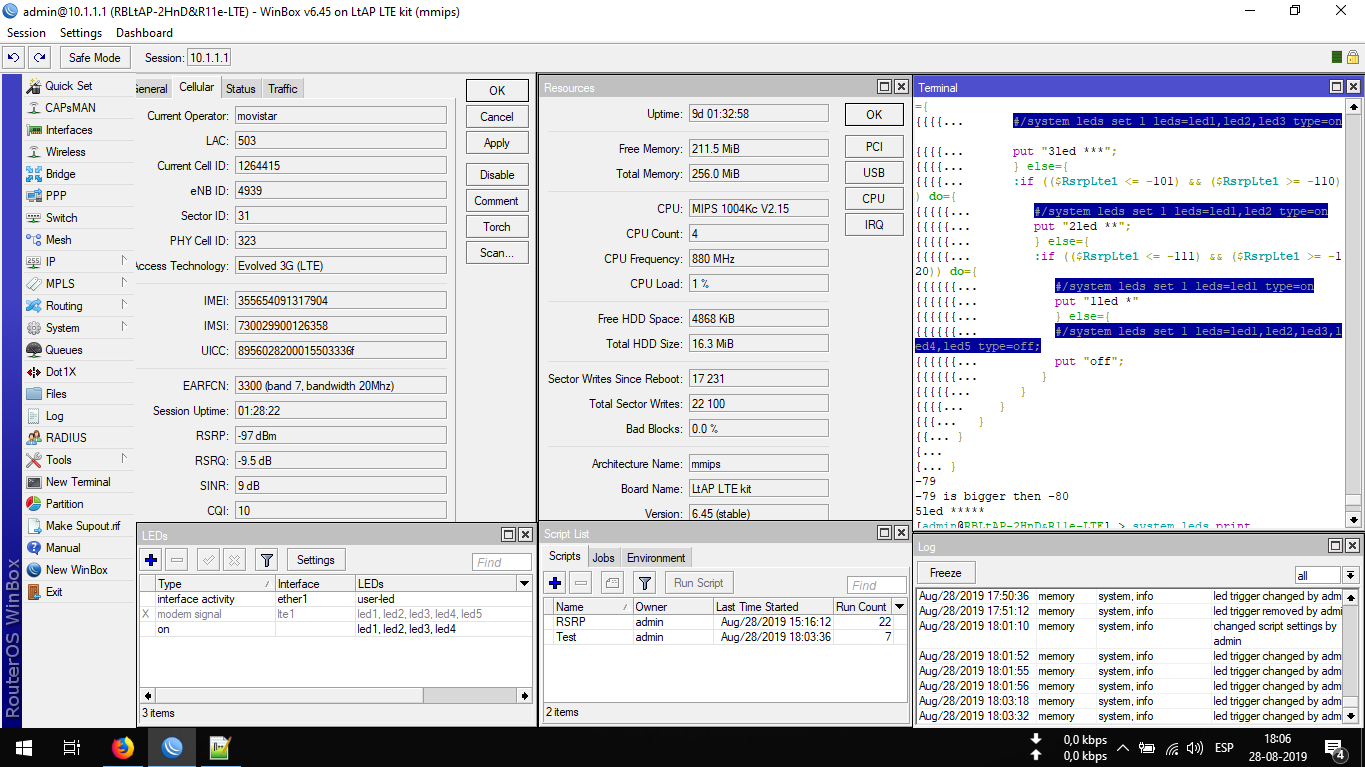Toggle Safe Mode
The width and height of the screenshot is (1365, 767).
[94, 57]
